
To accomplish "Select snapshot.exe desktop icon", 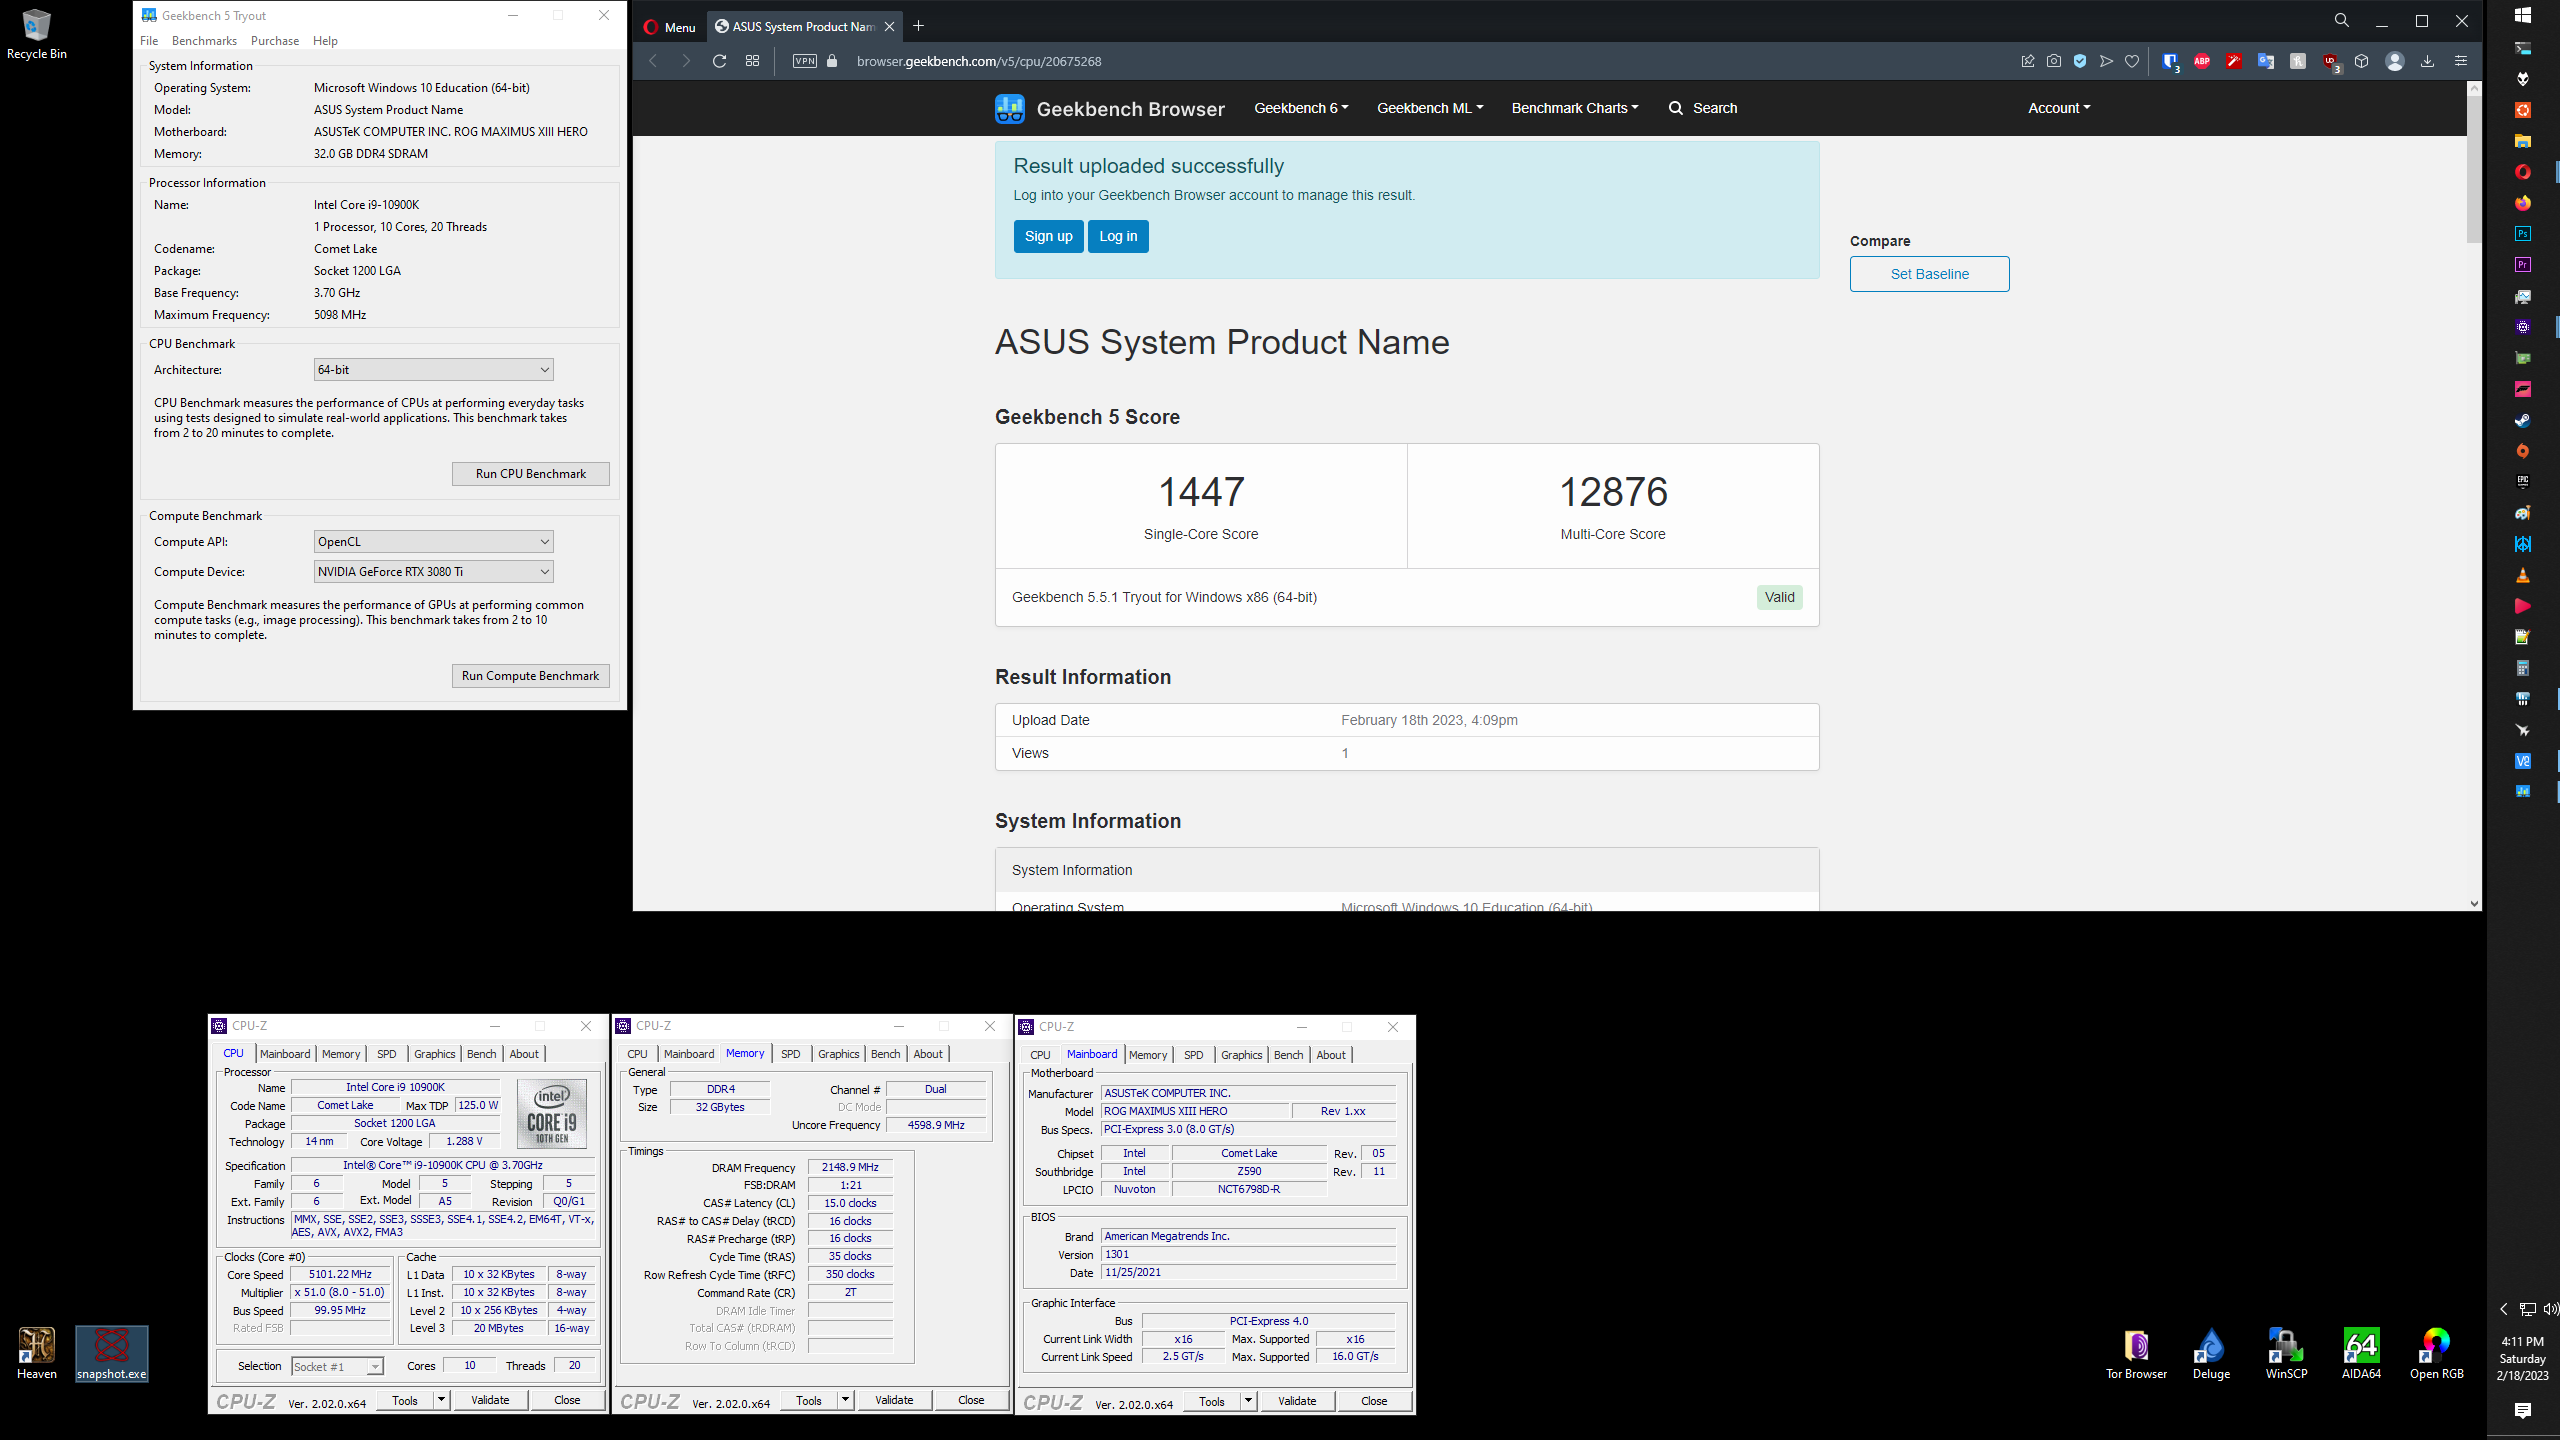I will [111, 1353].
